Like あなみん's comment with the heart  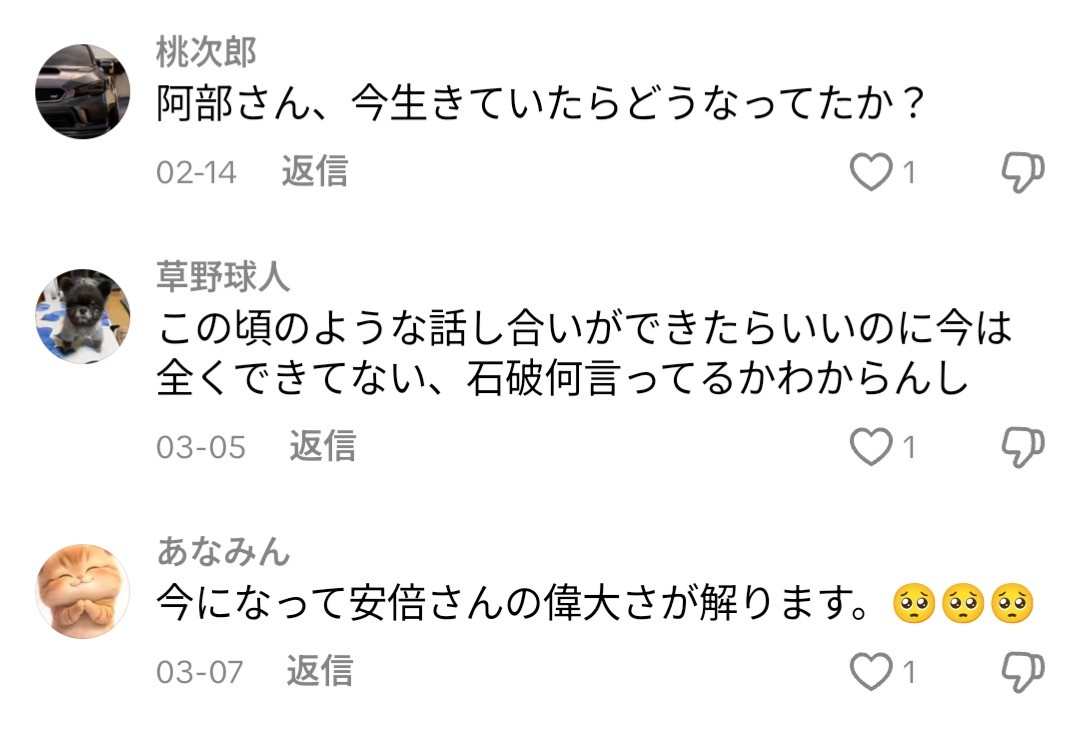tap(870, 672)
